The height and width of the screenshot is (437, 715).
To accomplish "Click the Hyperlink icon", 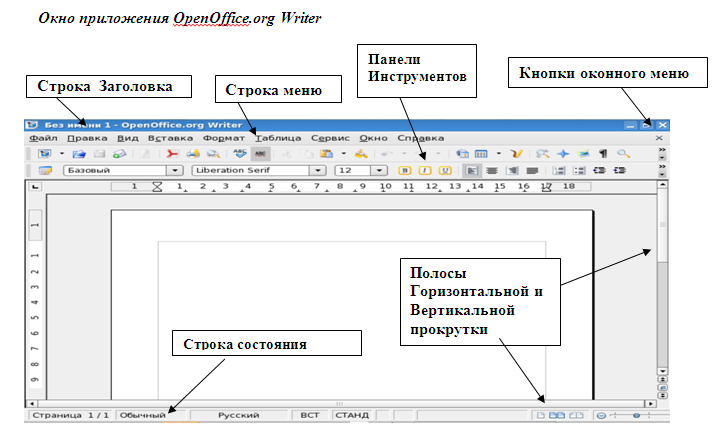I will 462,154.
